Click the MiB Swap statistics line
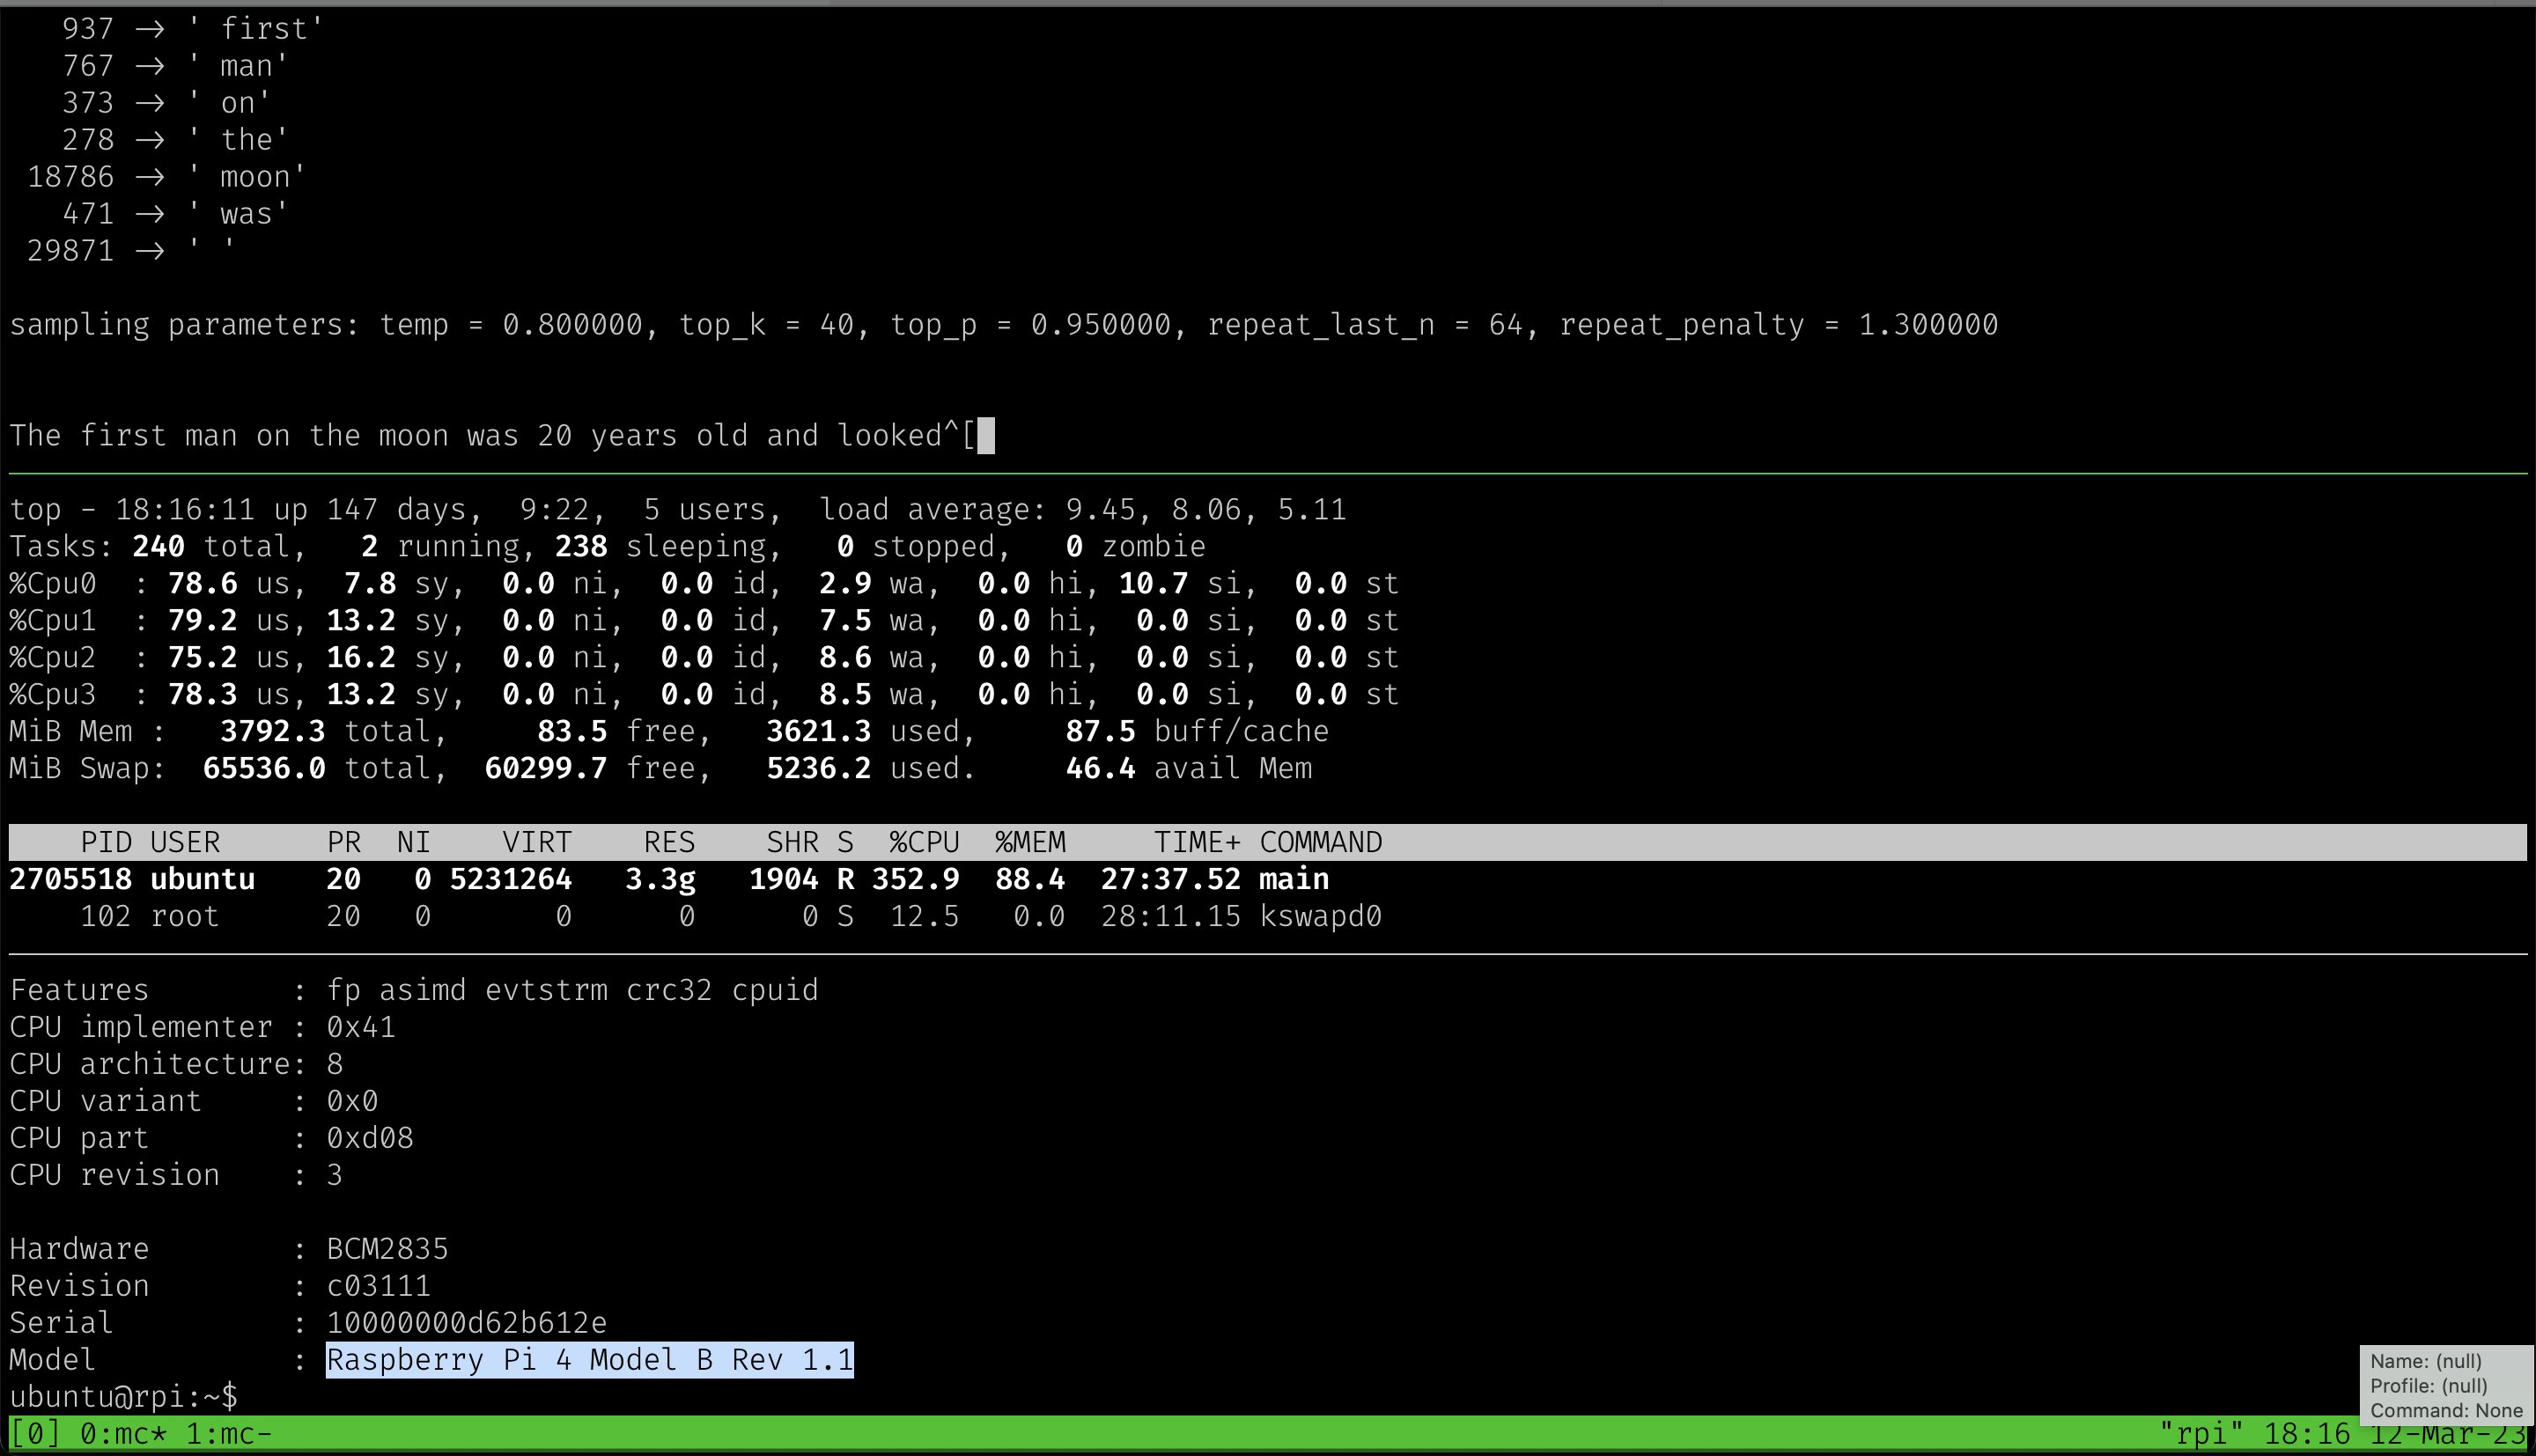Screen dimensions: 2536x1456 [x=660, y=768]
